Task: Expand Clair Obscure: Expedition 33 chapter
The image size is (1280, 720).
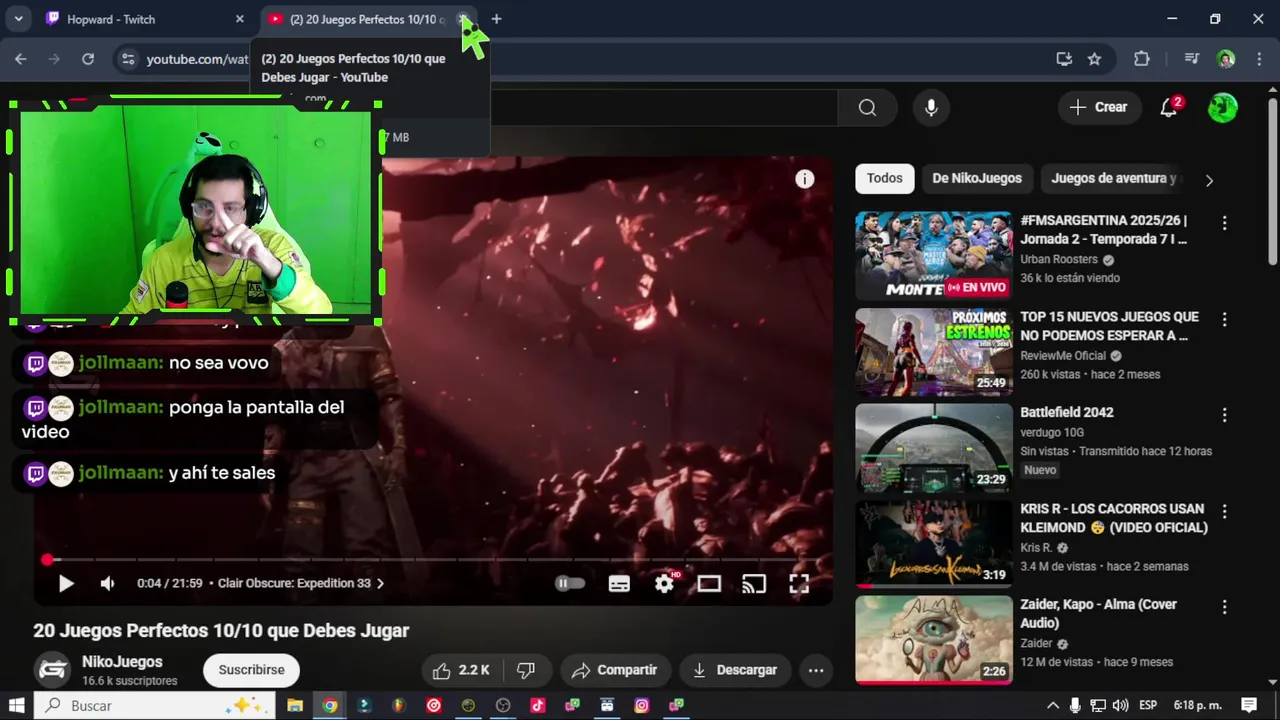Action: tap(301, 583)
